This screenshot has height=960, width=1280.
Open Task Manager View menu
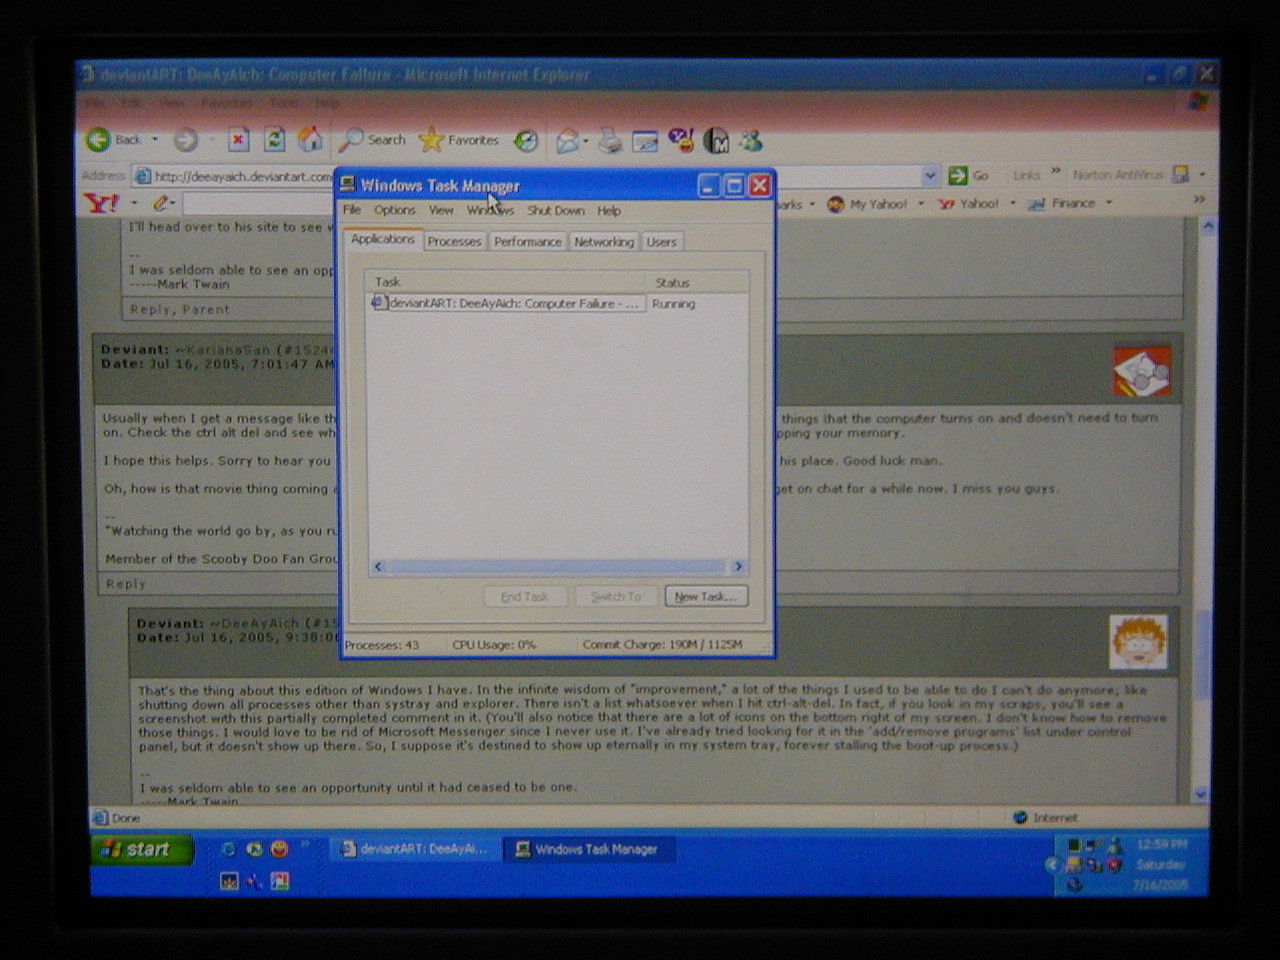click(x=441, y=211)
